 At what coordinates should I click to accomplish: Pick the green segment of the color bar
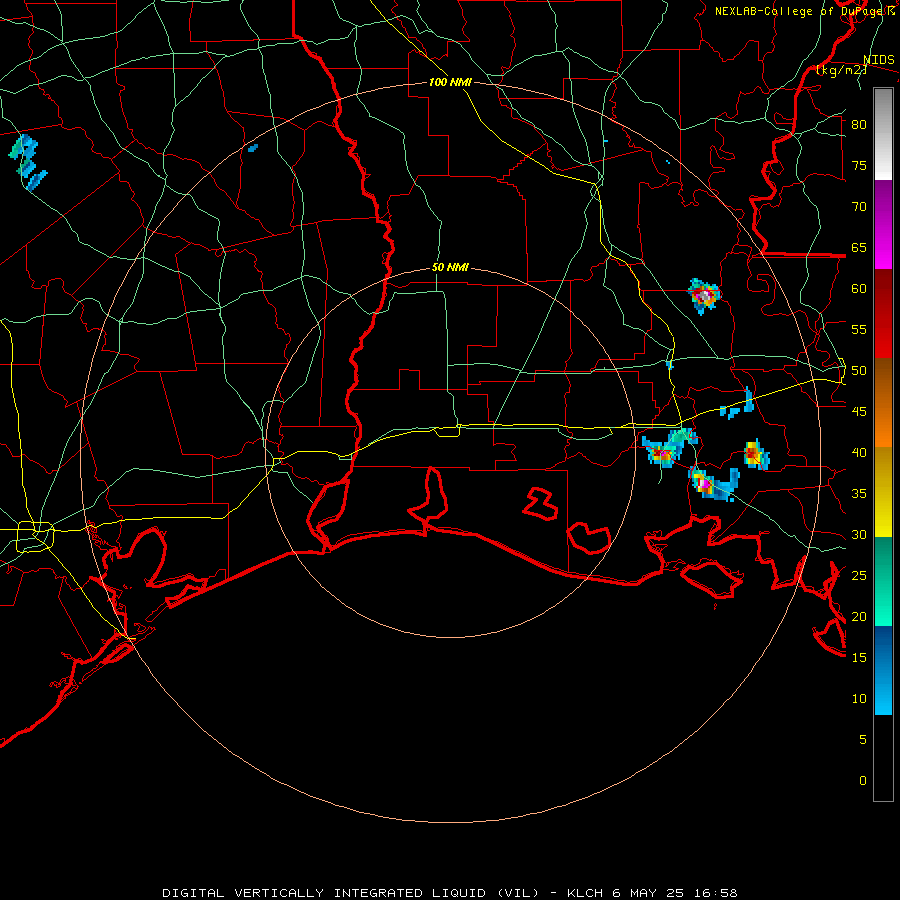click(x=883, y=581)
